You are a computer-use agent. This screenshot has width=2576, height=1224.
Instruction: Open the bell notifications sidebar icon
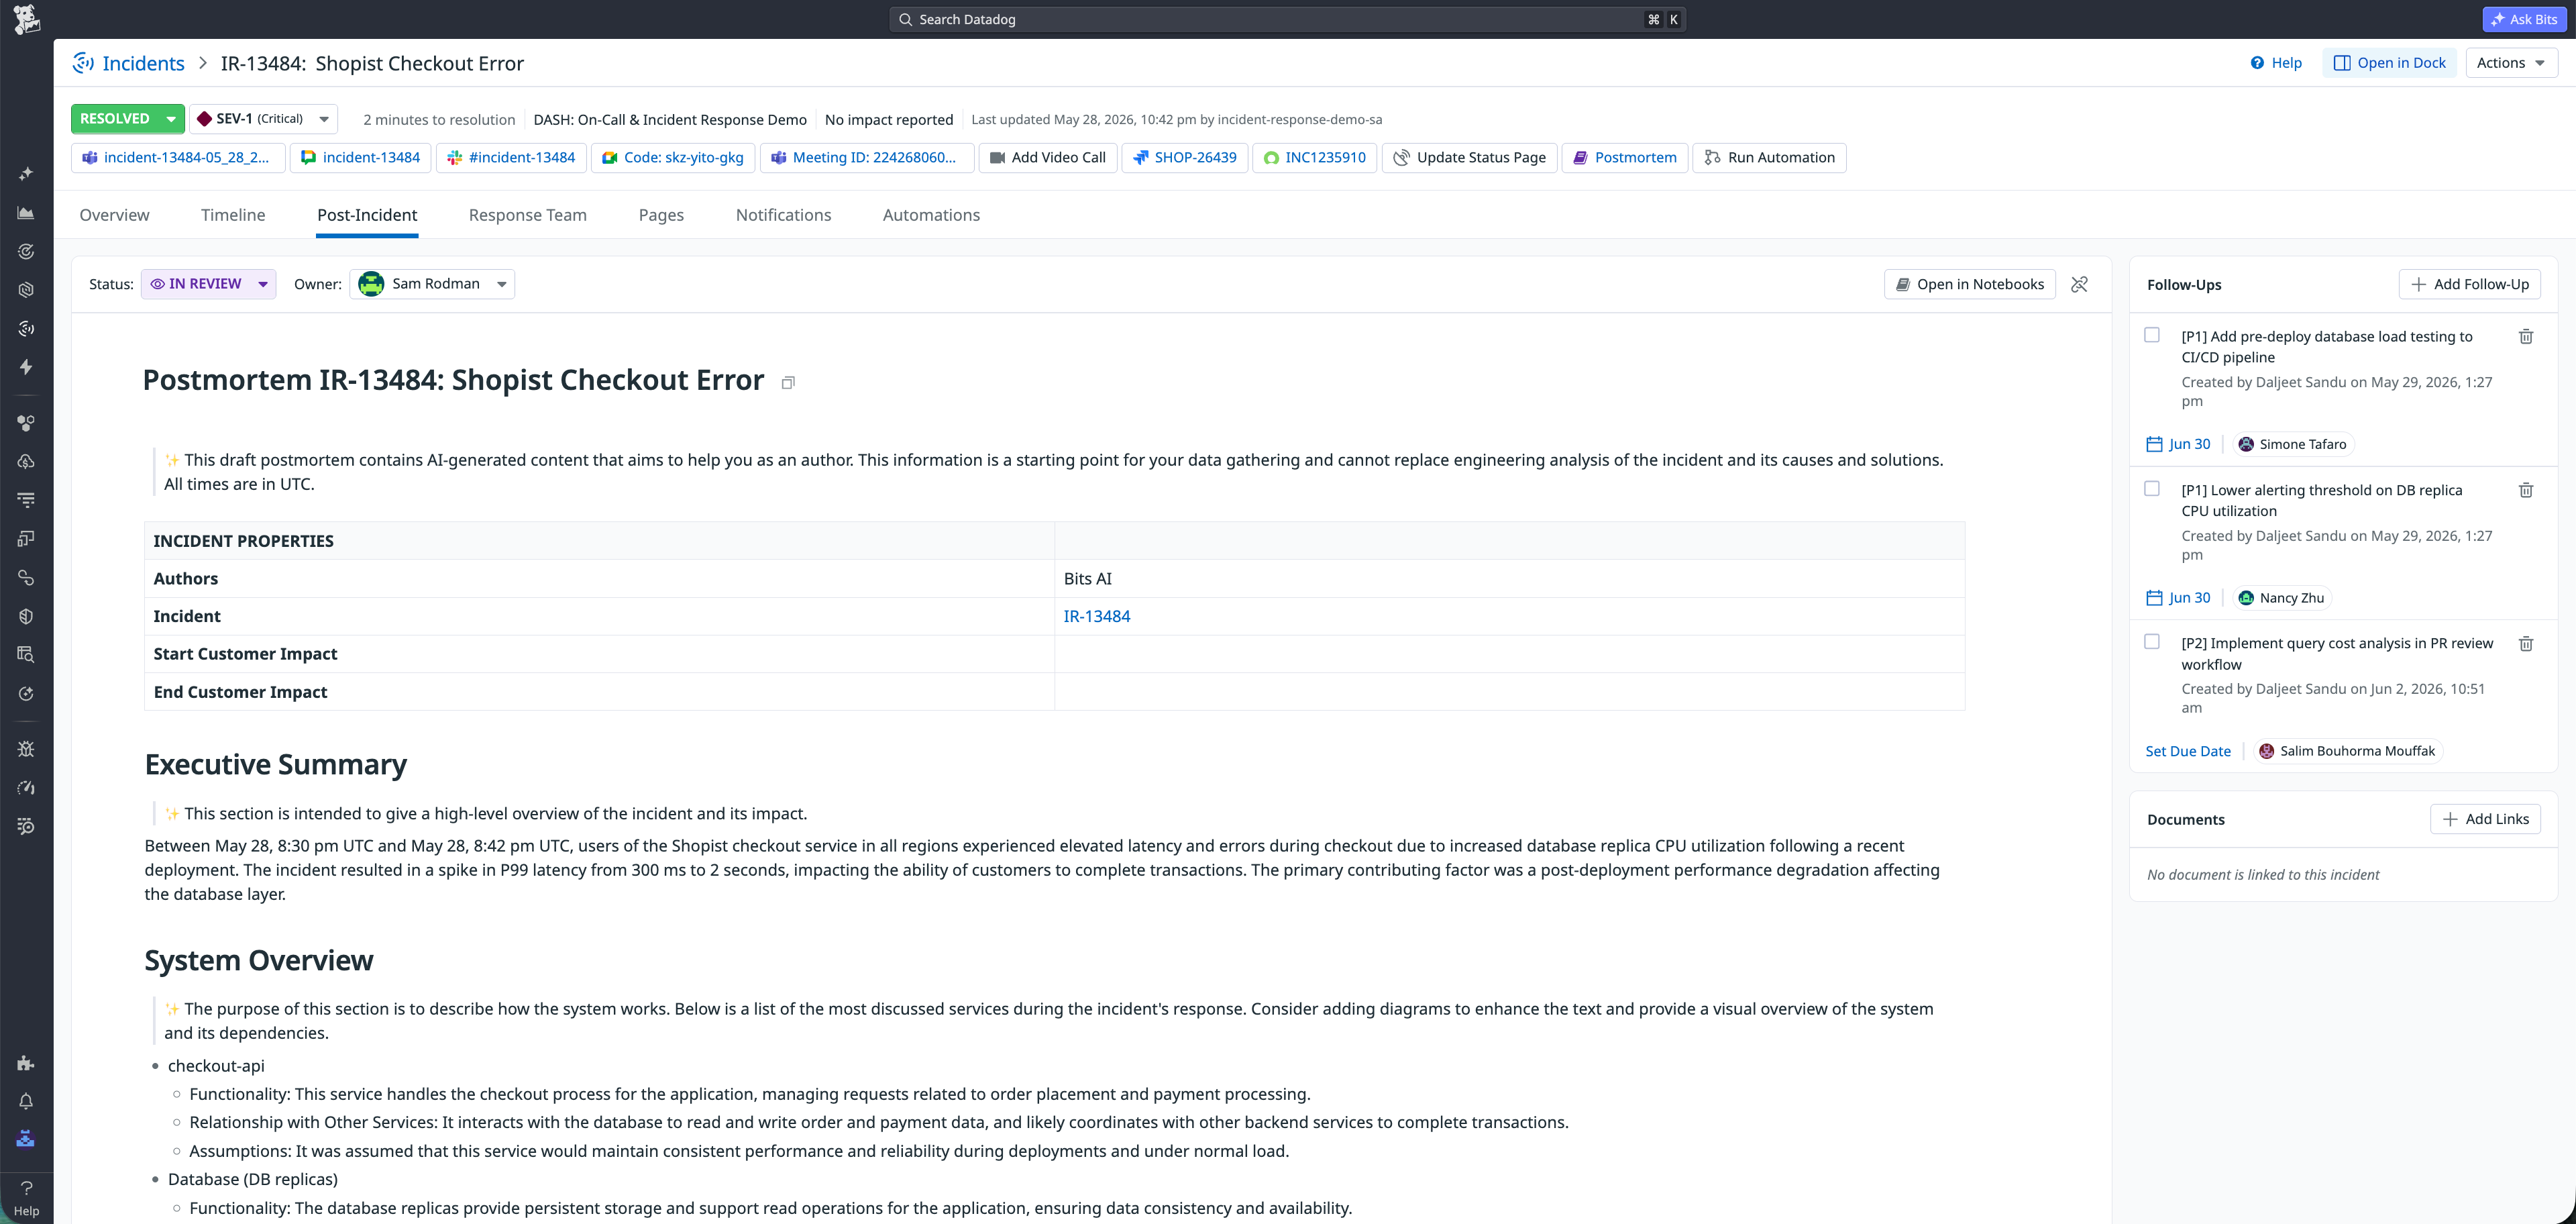[x=26, y=1101]
